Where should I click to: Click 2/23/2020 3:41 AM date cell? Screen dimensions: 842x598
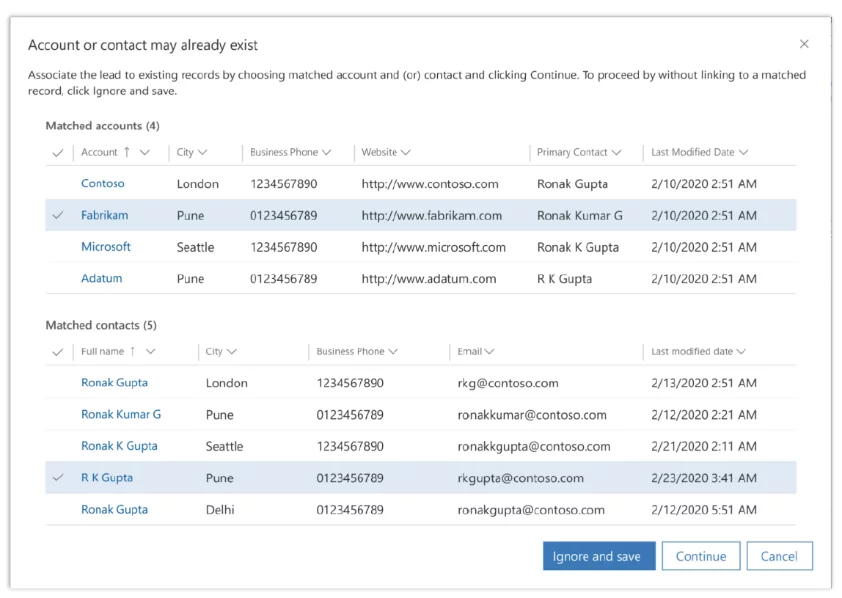tap(704, 478)
